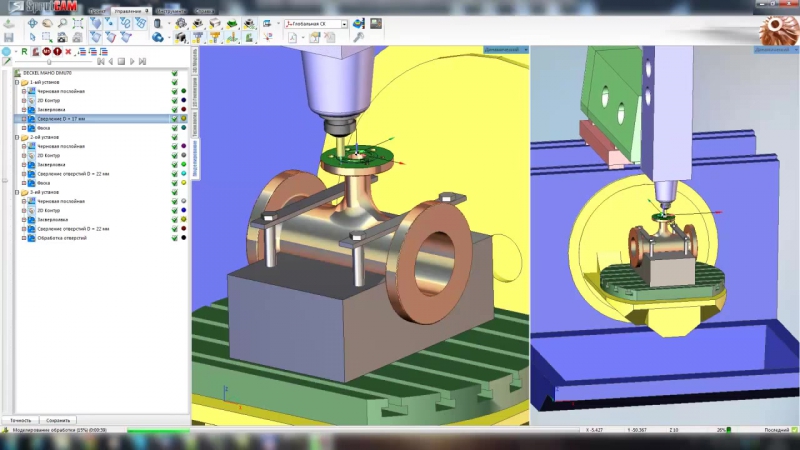Select the 2-ой установ Фаска operation

(x=43, y=183)
